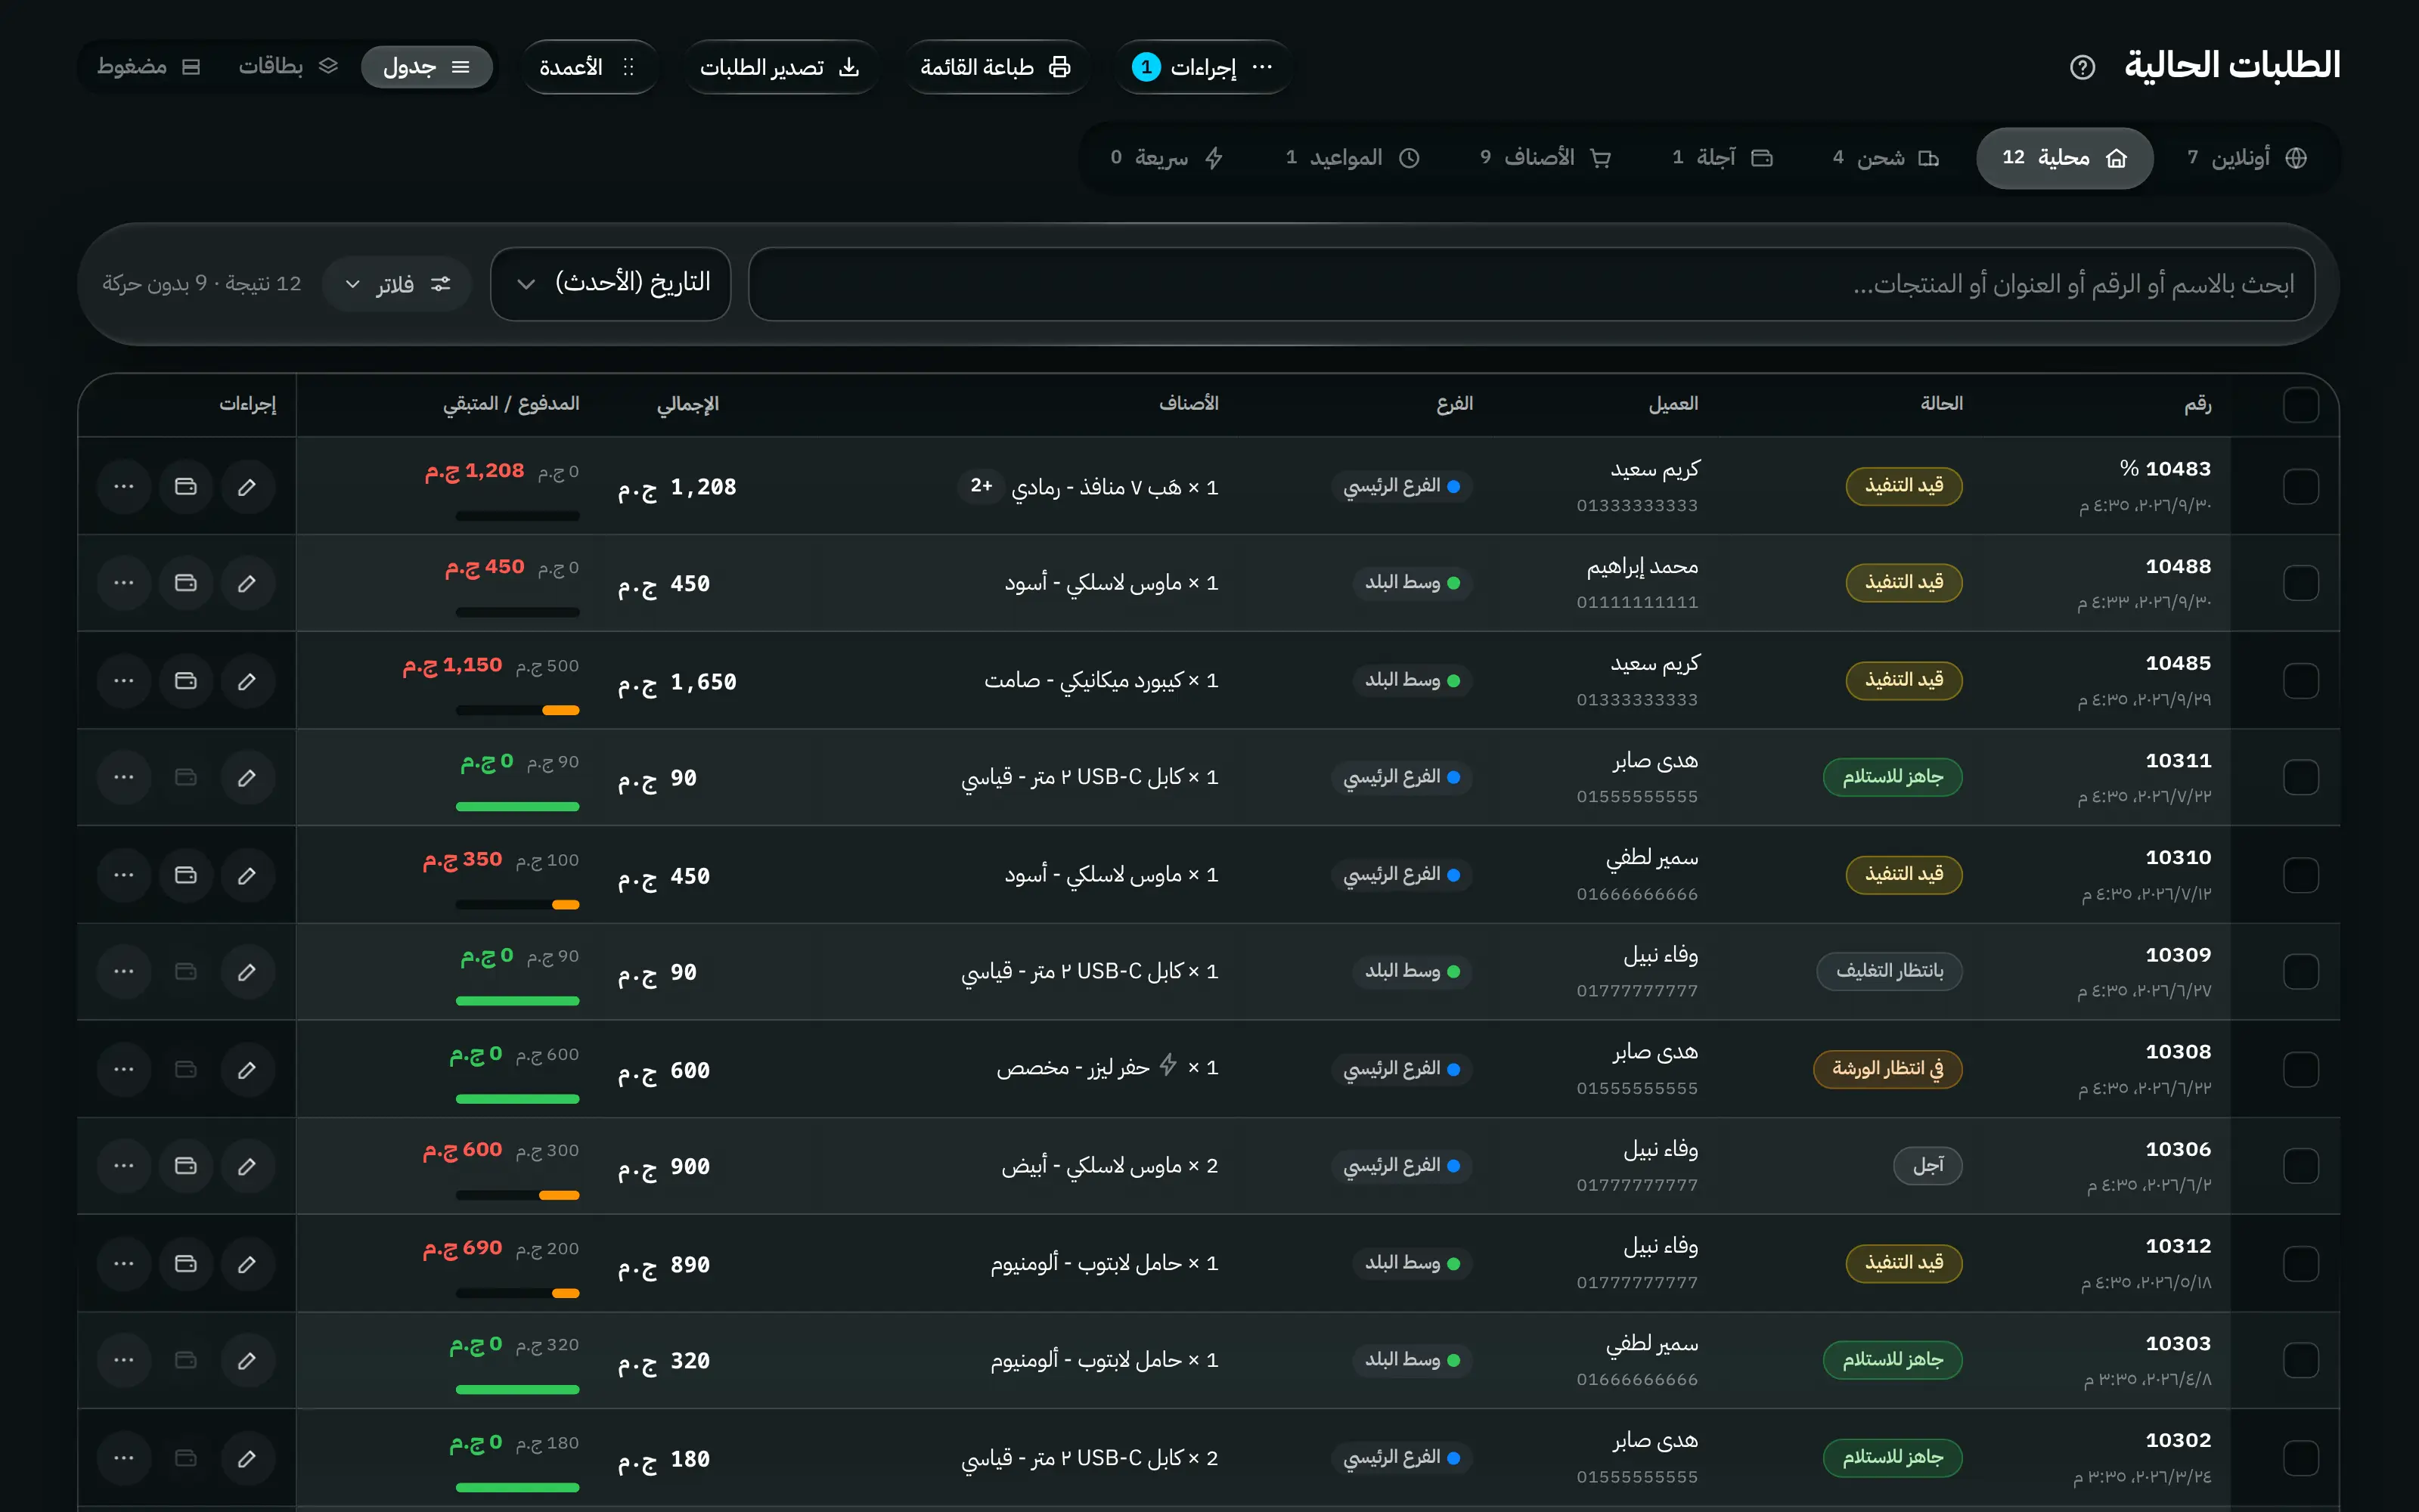Click the الإجمالي column header
Viewport: 2419px width, 1512px height.
point(688,404)
